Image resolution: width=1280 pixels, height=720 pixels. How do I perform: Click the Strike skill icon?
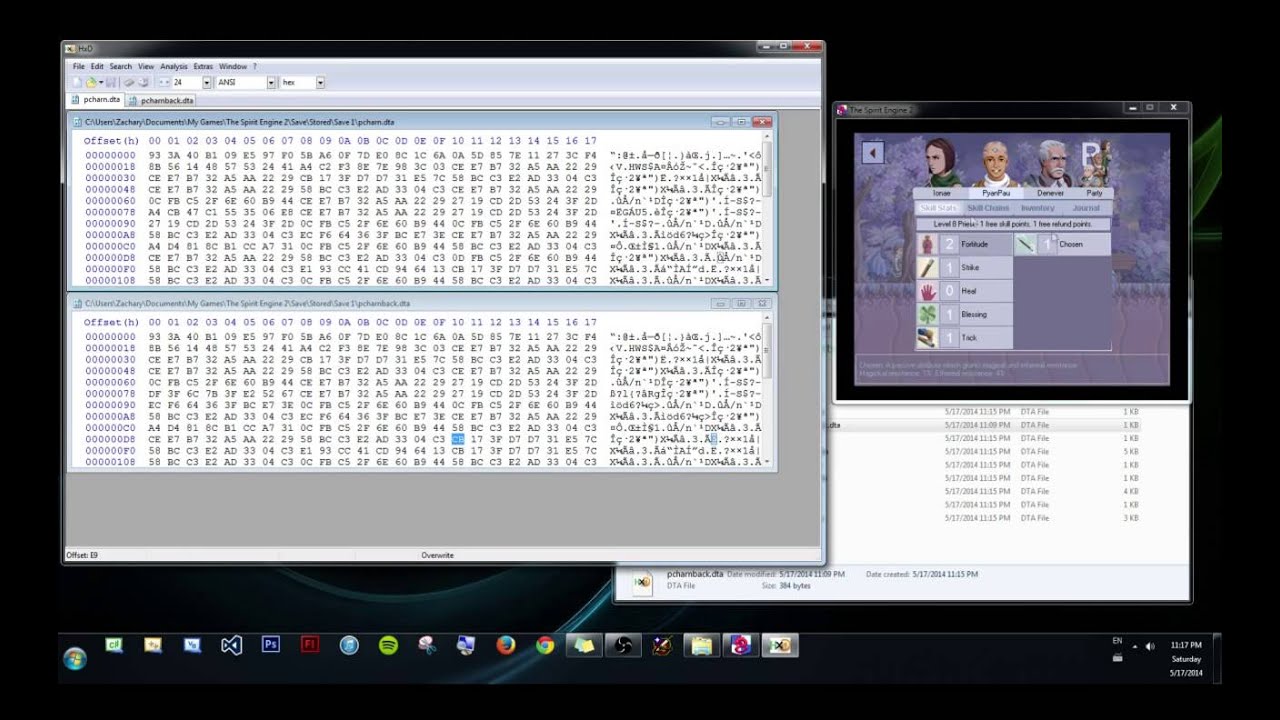click(927, 268)
